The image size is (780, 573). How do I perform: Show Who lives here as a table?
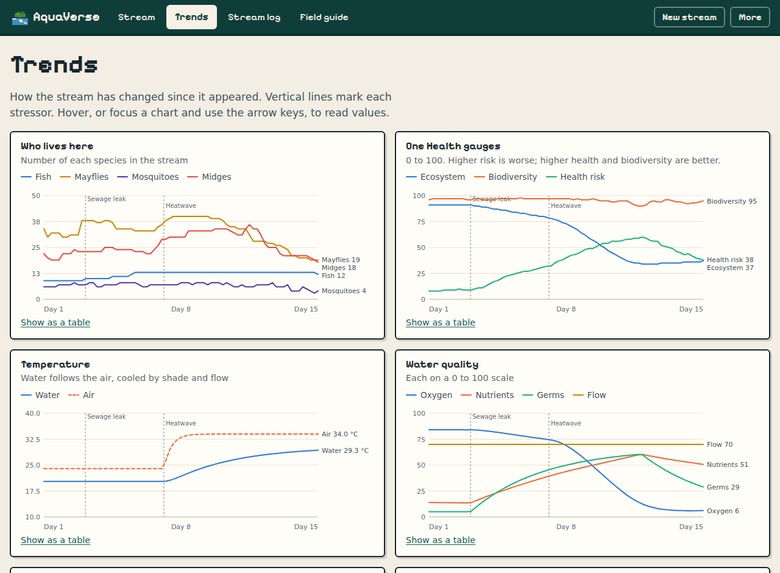[x=55, y=322]
